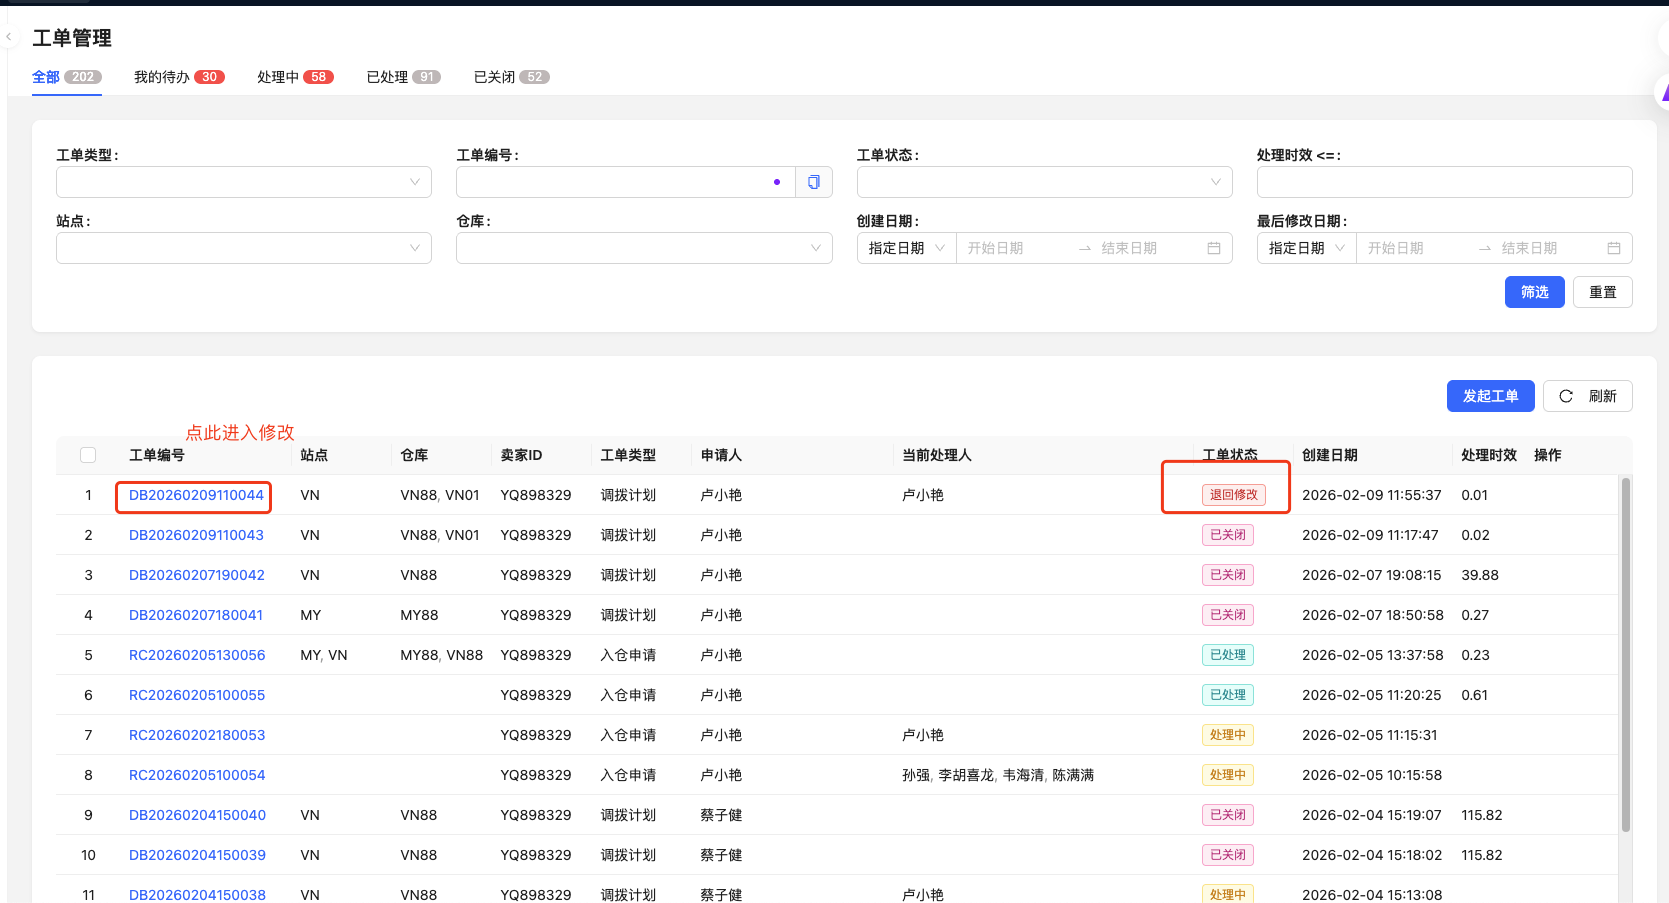Viewport: 1669px width, 903px height.
Task: Open the 工单类型 dropdown
Action: (244, 182)
